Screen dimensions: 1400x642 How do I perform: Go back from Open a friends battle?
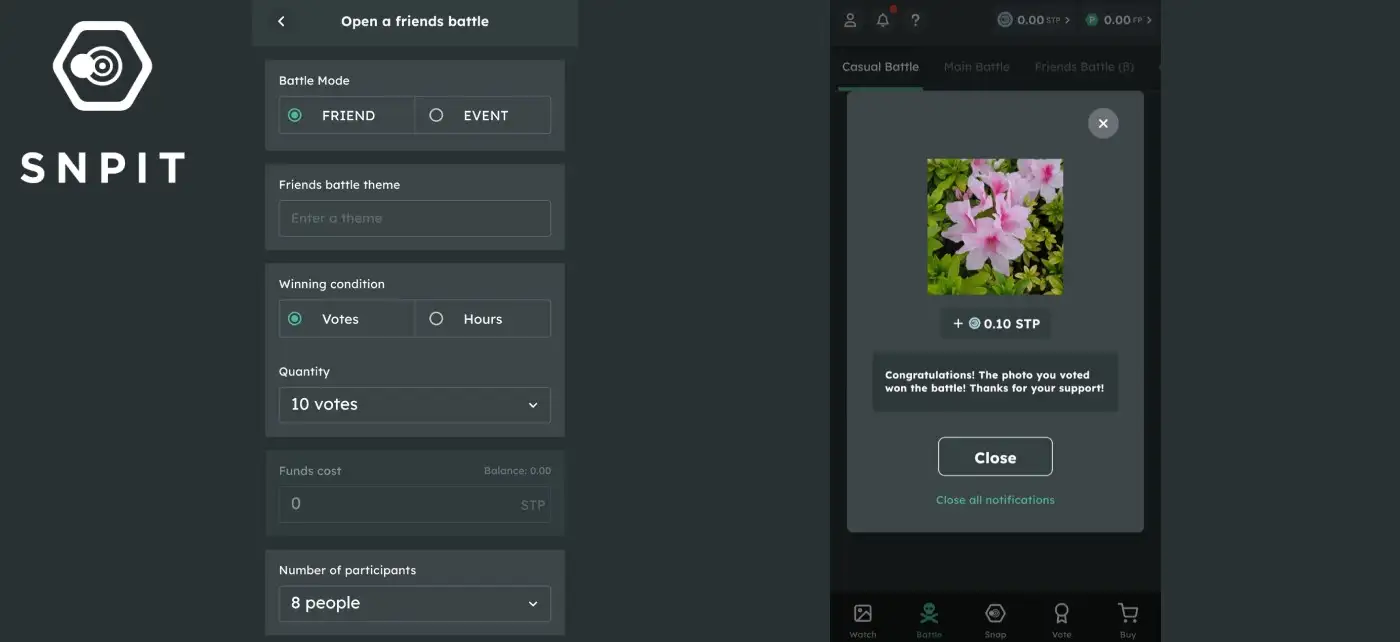tap(281, 21)
